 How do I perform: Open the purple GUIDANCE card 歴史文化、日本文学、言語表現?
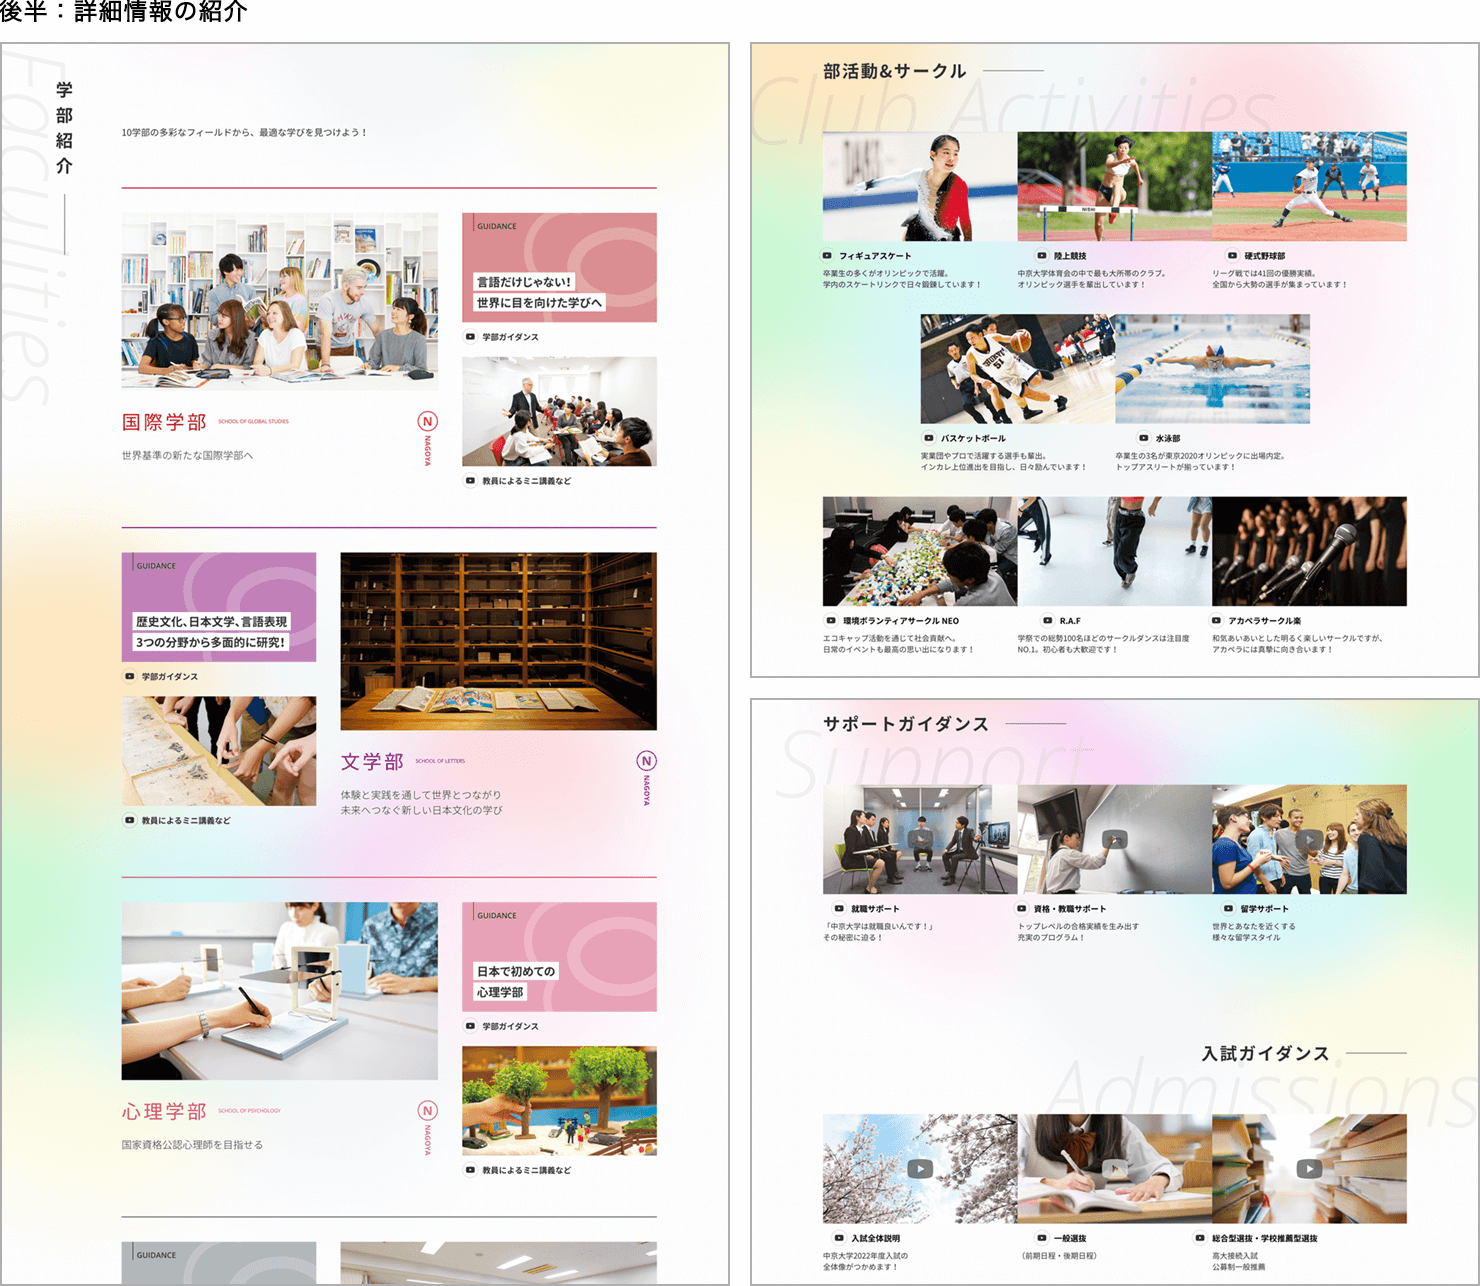click(219, 607)
